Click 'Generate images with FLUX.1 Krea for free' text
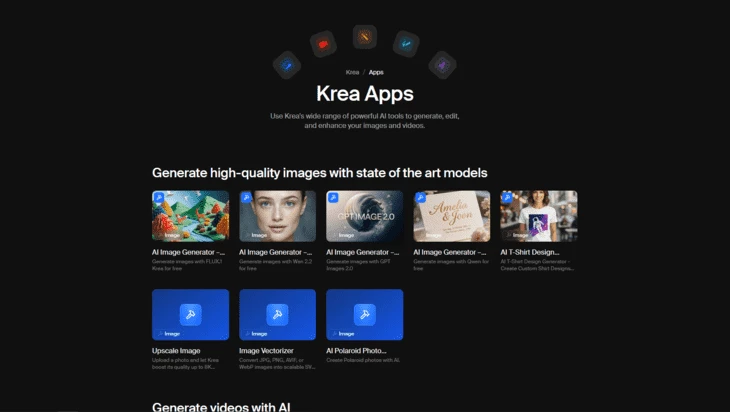 point(187,265)
